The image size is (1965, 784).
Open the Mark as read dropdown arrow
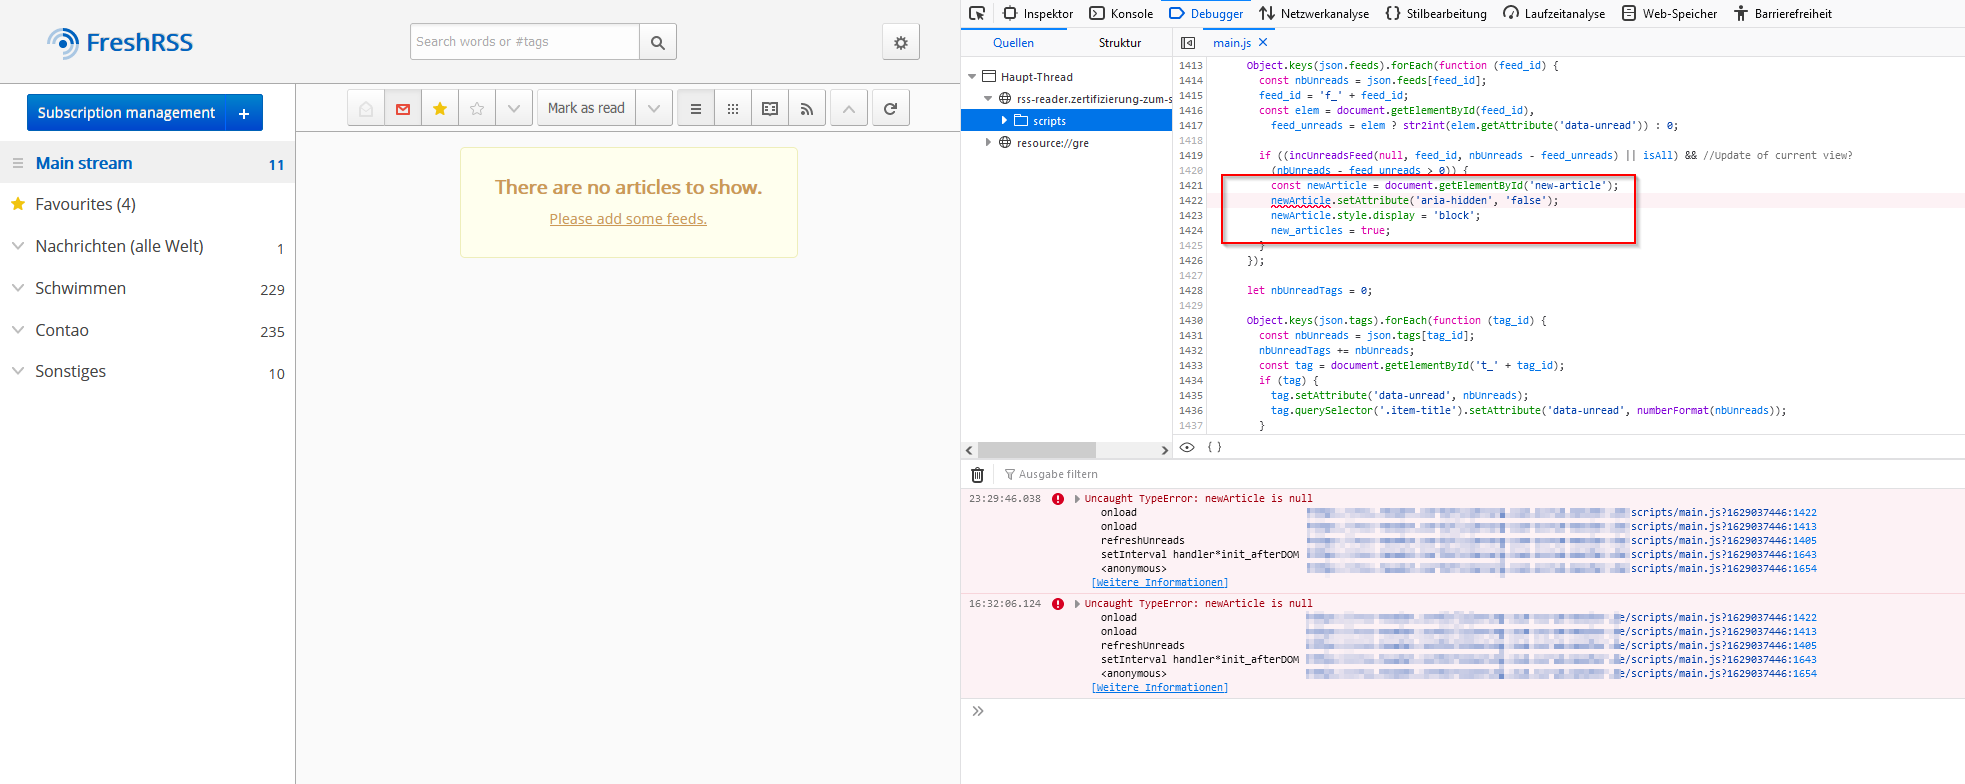click(x=654, y=109)
